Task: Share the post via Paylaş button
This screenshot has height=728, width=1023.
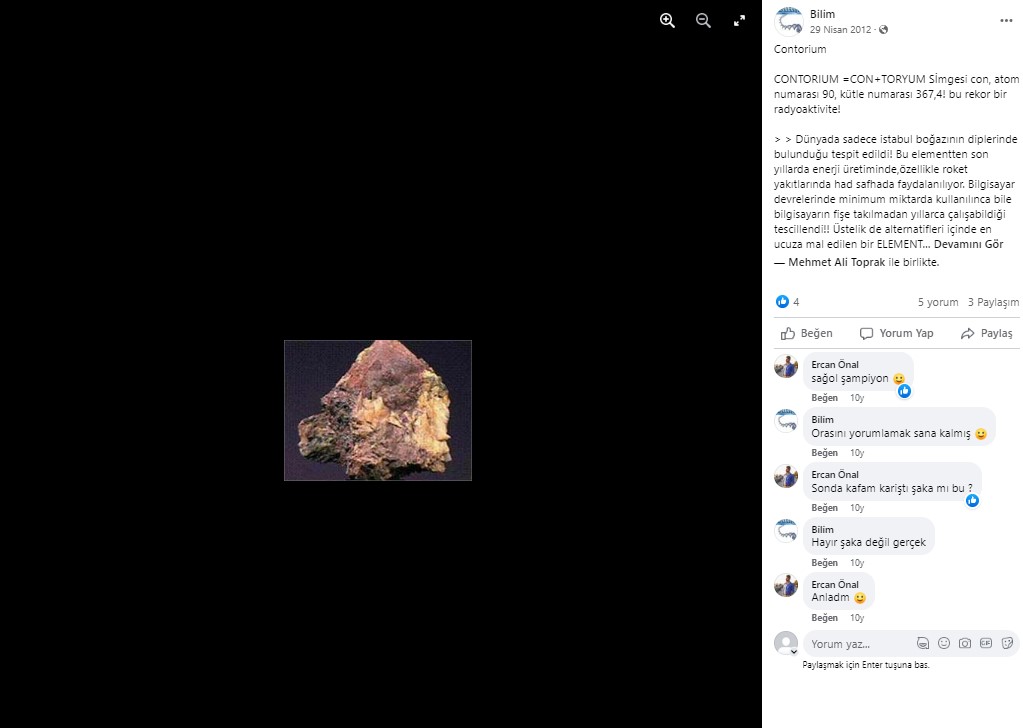Action: click(x=986, y=333)
